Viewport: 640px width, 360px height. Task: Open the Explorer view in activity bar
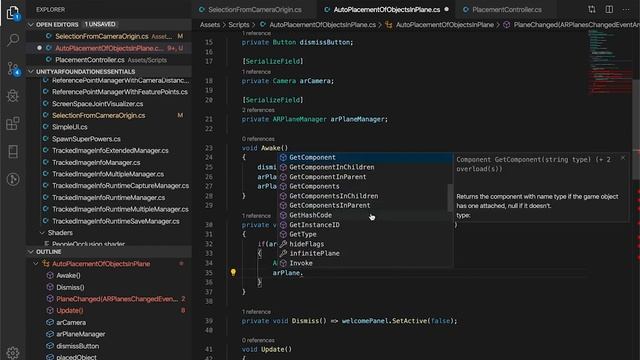tap(13, 13)
